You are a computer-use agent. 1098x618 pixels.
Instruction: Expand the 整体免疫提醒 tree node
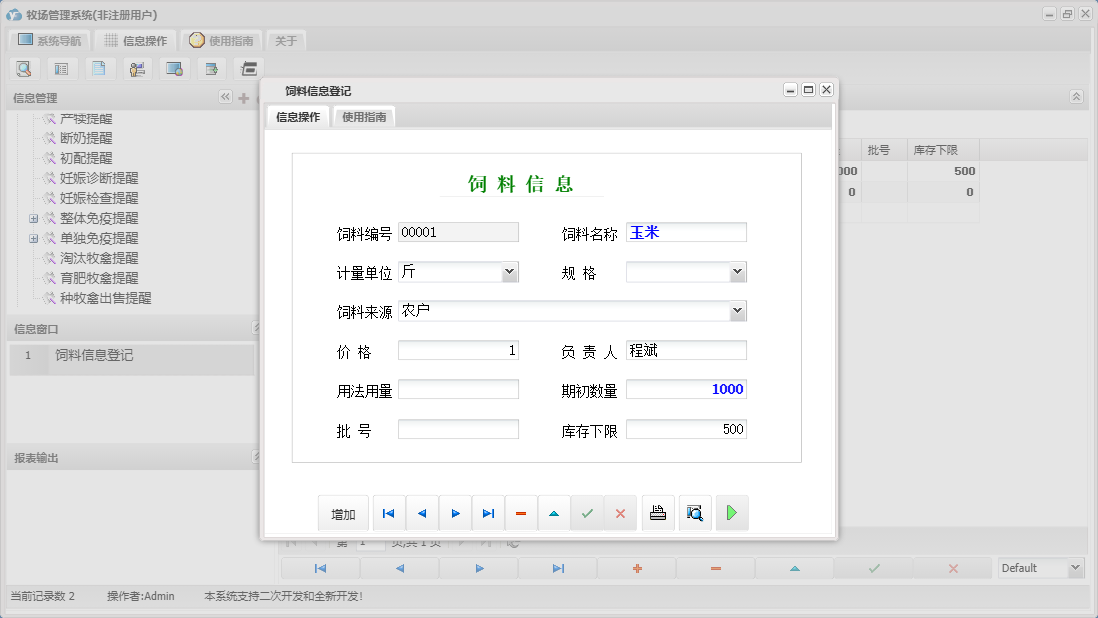33,218
